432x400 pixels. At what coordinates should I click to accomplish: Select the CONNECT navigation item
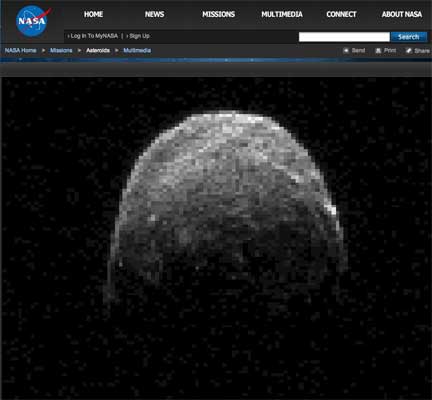click(x=341, y=14)
